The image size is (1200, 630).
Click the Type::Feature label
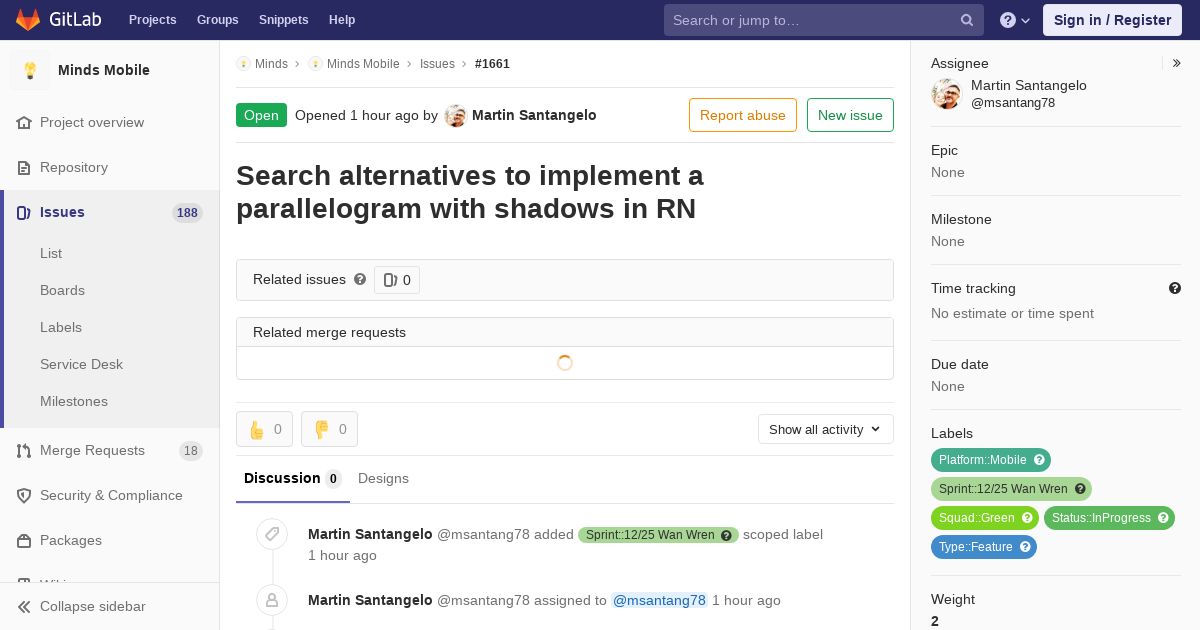pos(976,547)
